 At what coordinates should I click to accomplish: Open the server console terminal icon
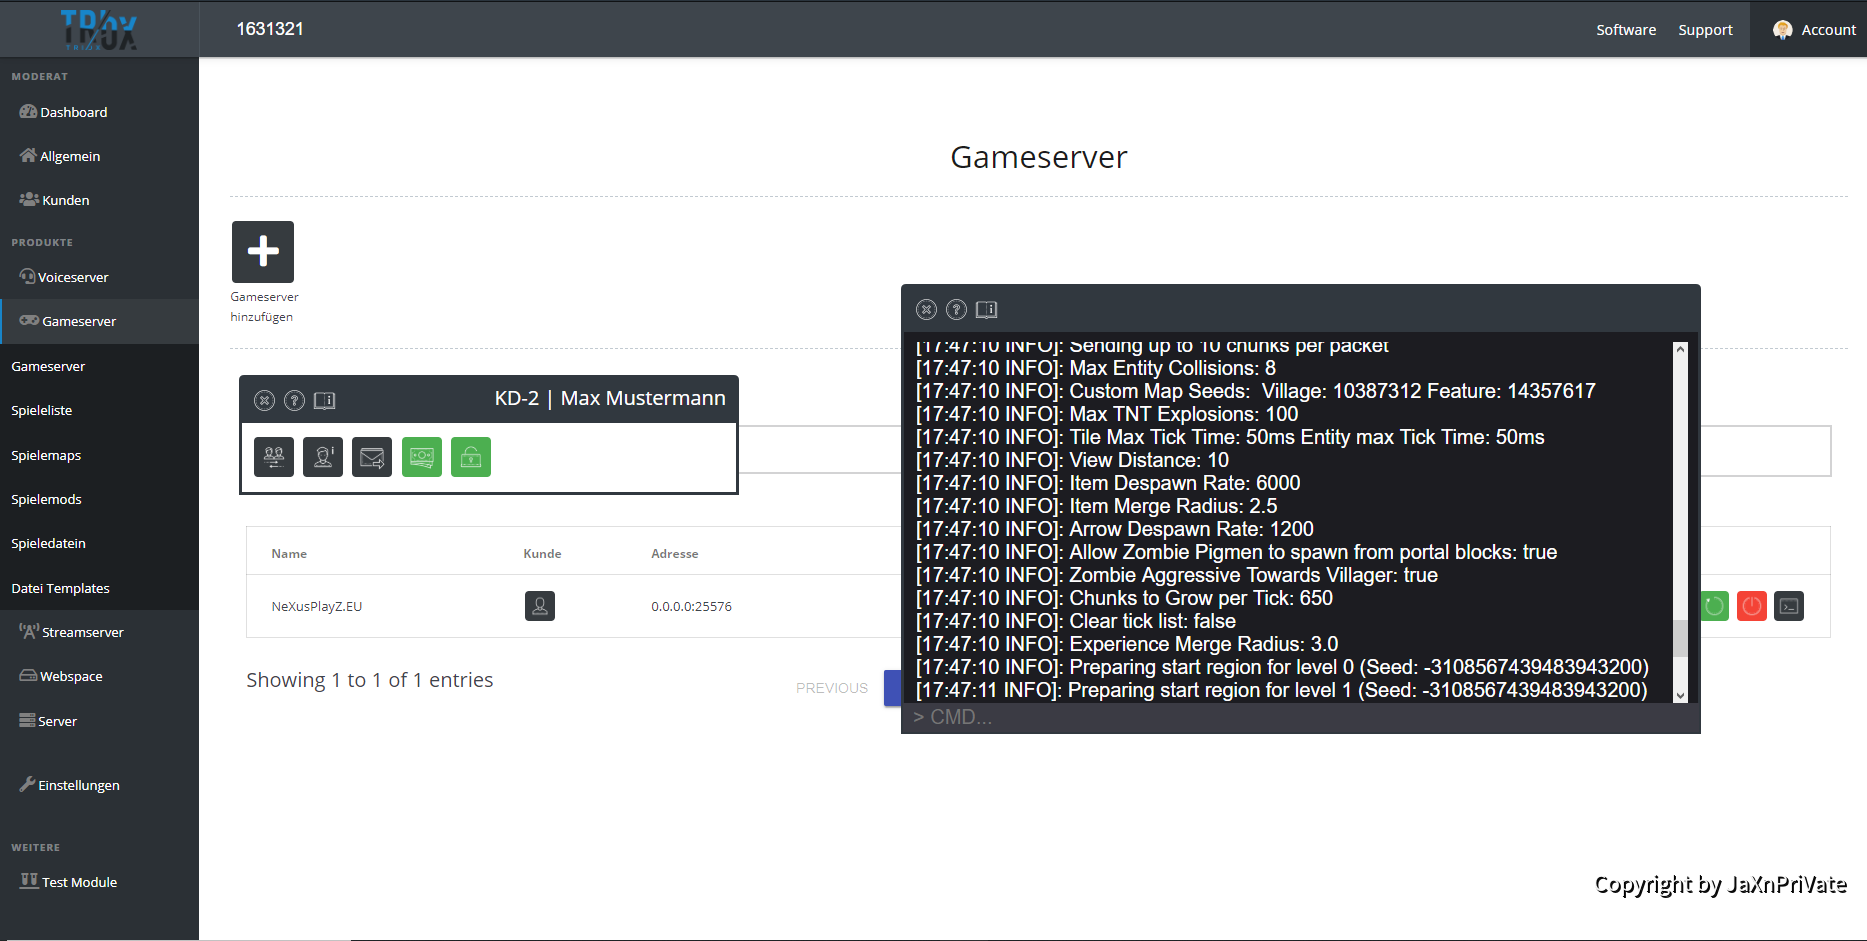click(x=1789, y=606)
